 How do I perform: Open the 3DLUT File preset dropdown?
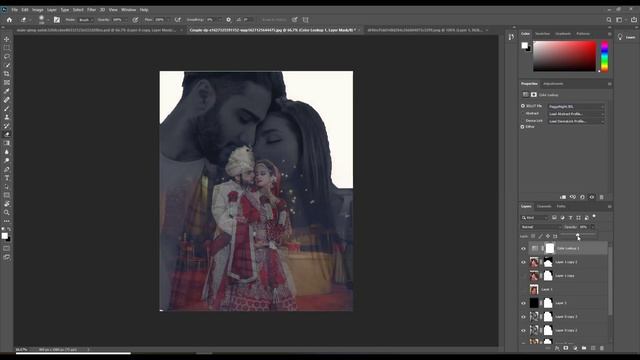coord(576,107)
